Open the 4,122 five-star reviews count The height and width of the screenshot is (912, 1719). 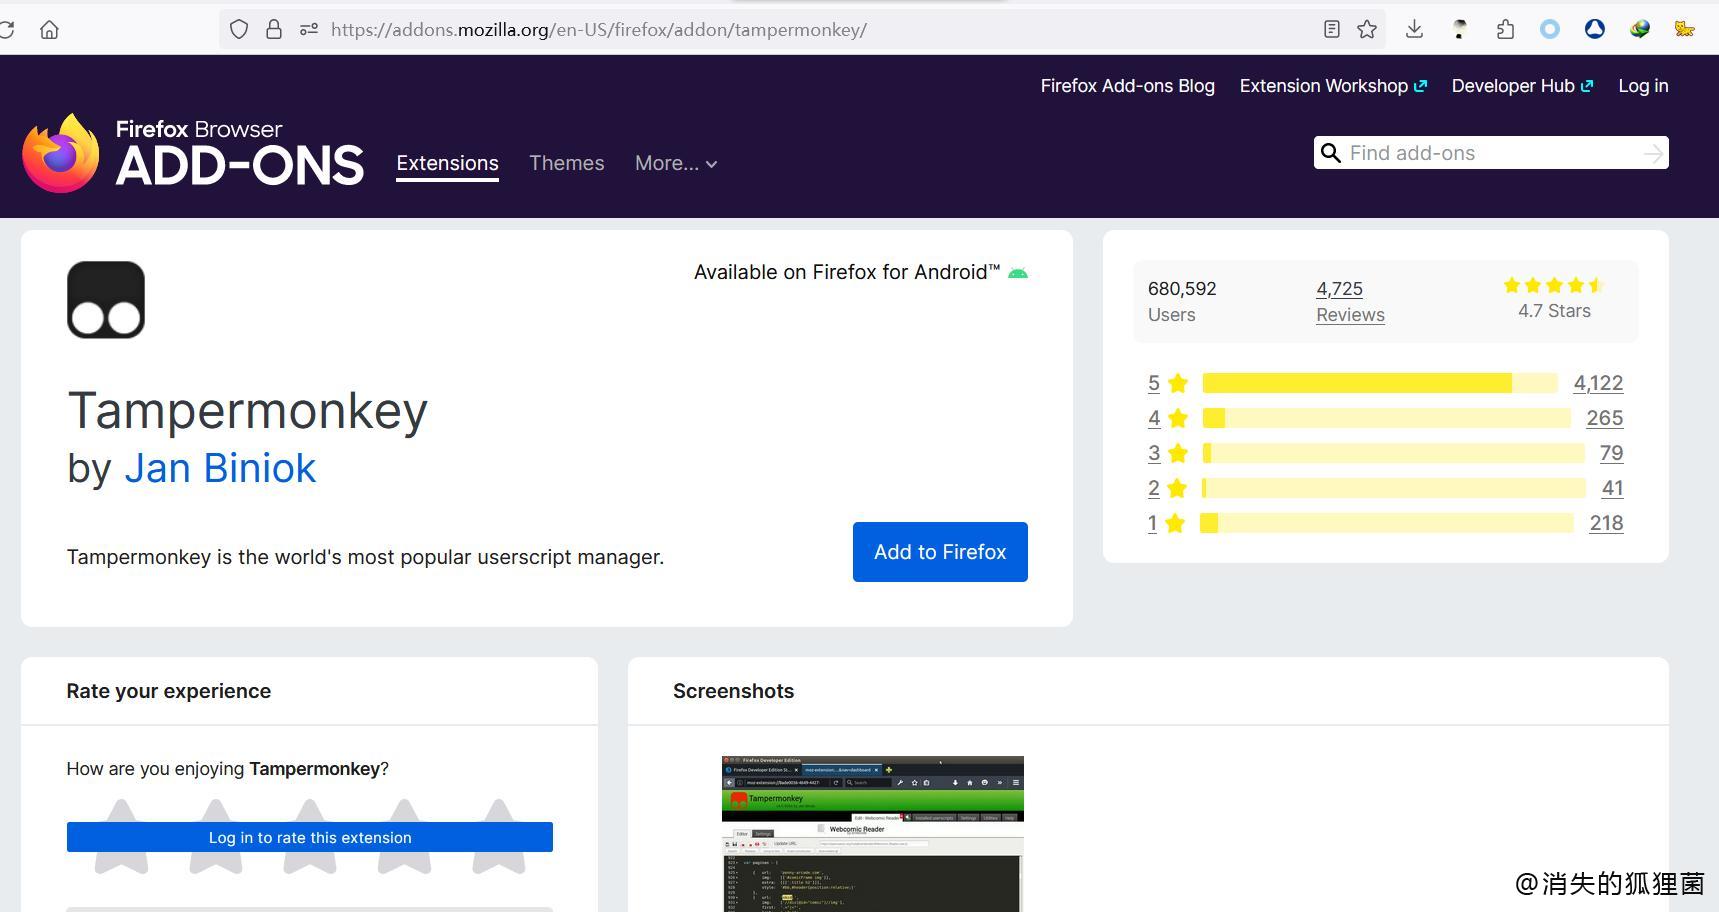(x=1598, y=383)
